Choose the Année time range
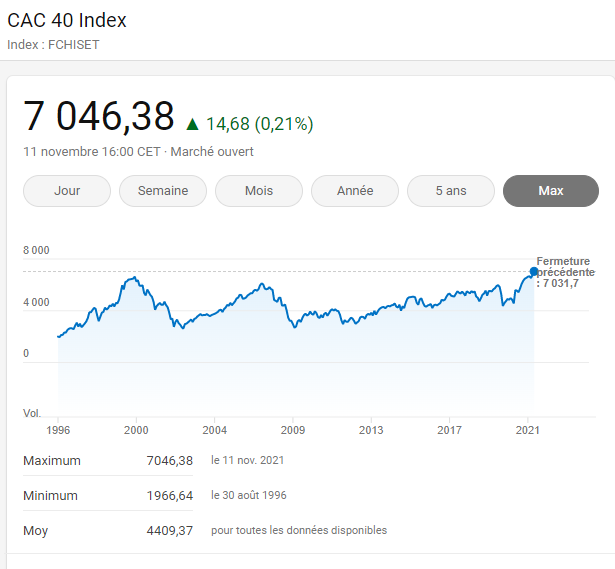615x569 pixels. click(355, 191)
